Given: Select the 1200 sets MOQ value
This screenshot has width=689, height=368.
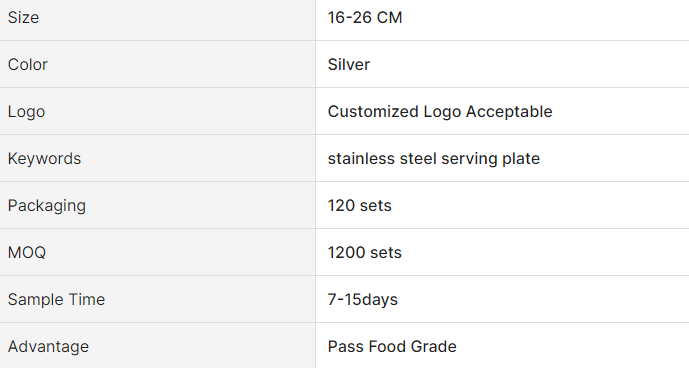Looking at the screenshot, I should [x=365, y=253].
